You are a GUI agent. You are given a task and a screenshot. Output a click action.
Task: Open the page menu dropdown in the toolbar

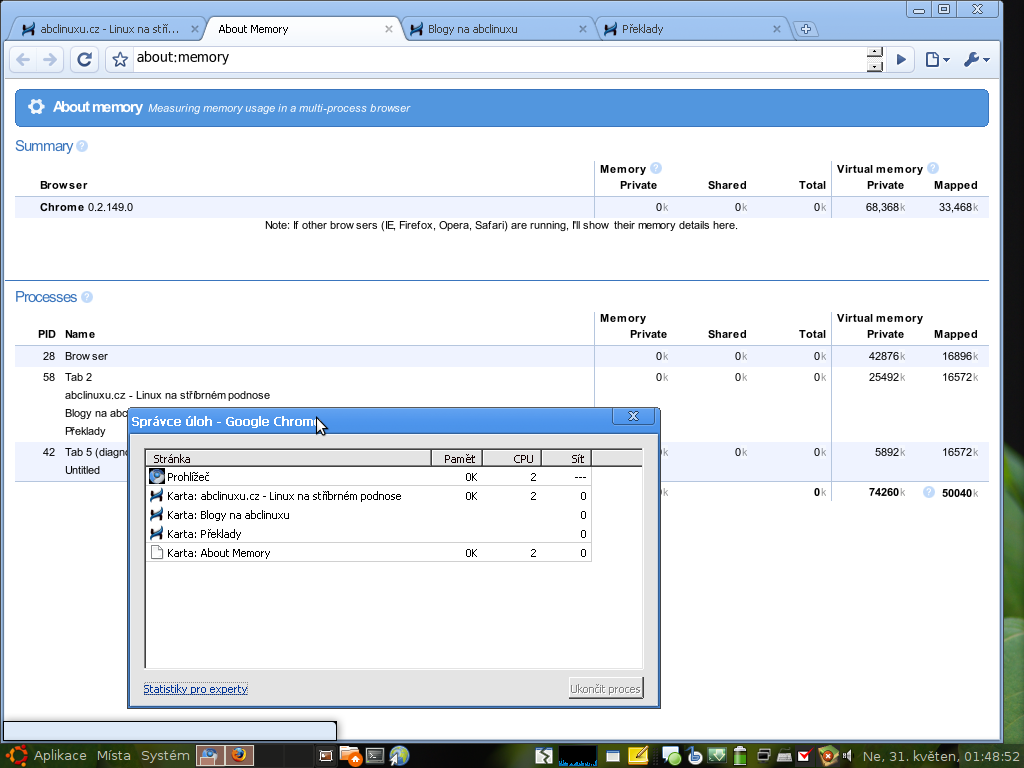click(937, 59)
